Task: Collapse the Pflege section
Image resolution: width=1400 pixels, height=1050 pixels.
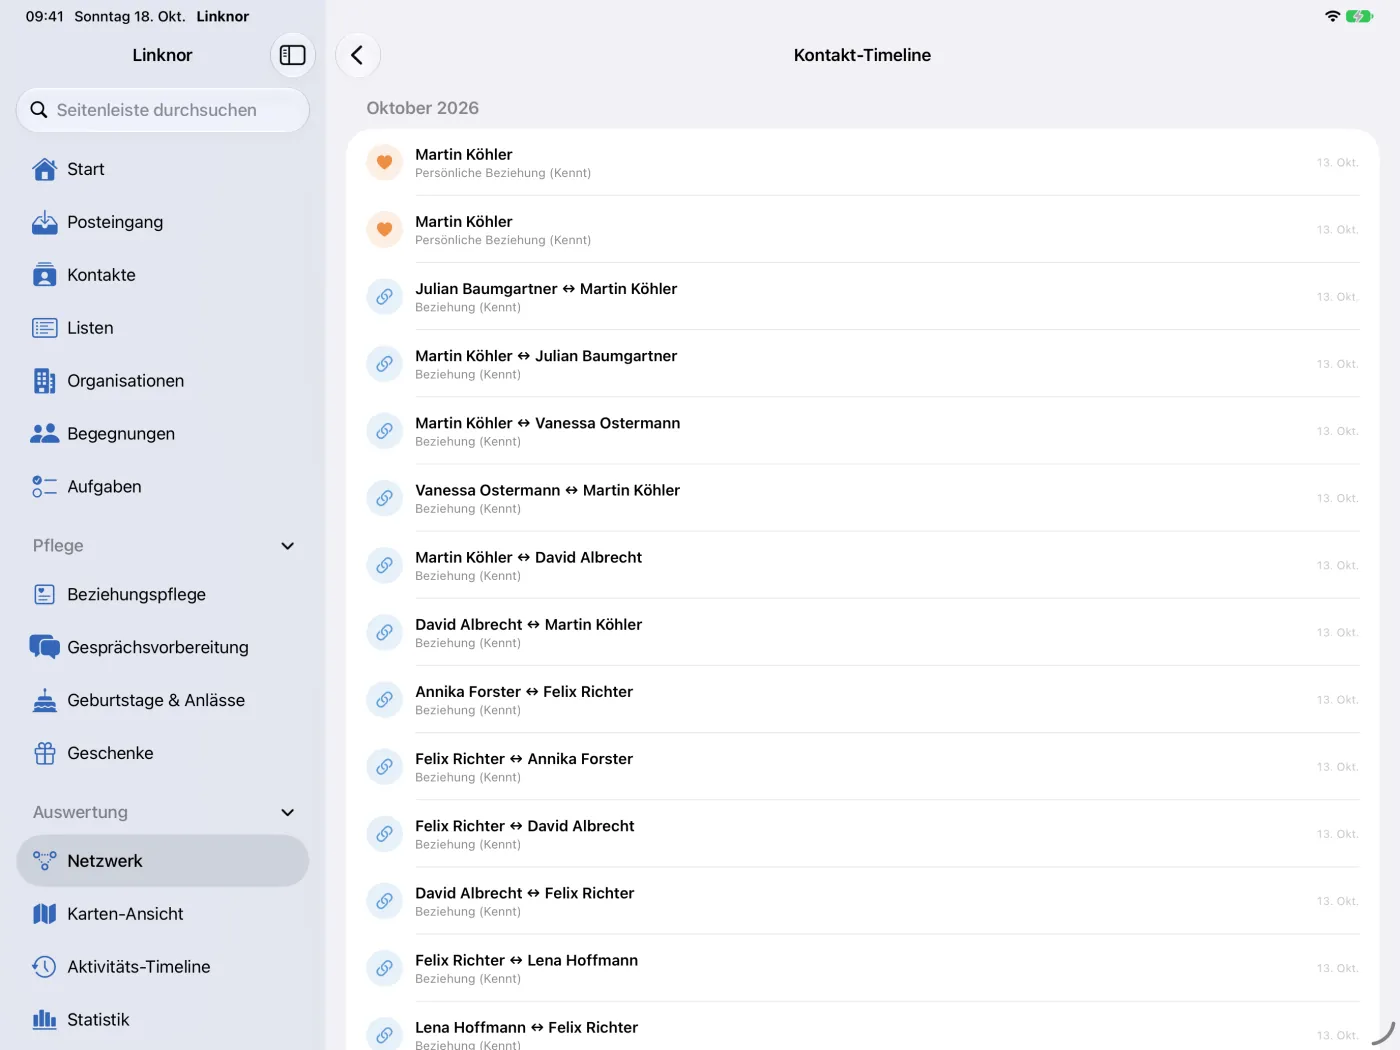Action: coord(288,546)
